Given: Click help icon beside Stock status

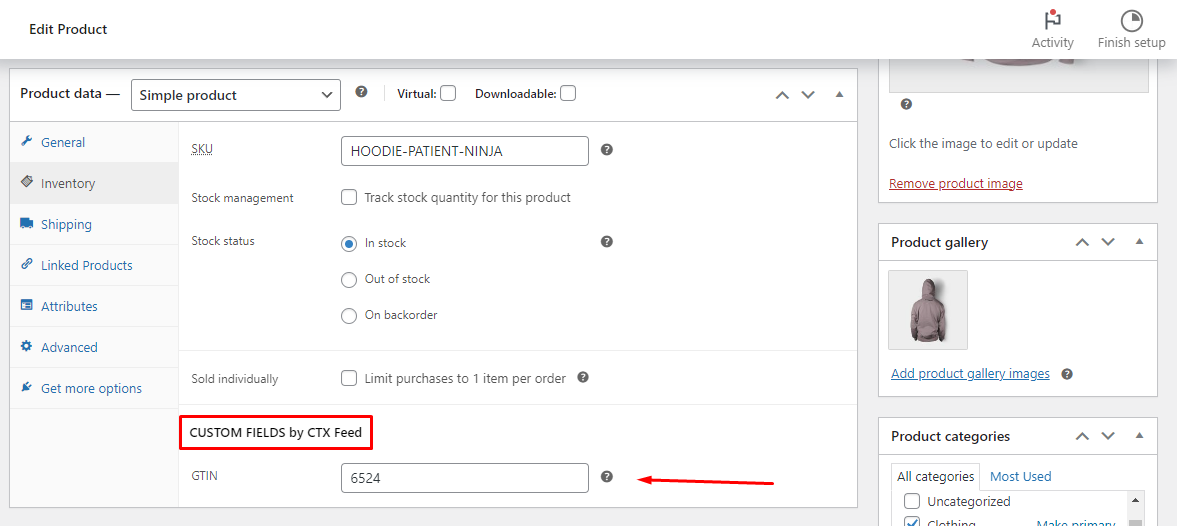Looking at the screenshot, I should coord(607,242).
